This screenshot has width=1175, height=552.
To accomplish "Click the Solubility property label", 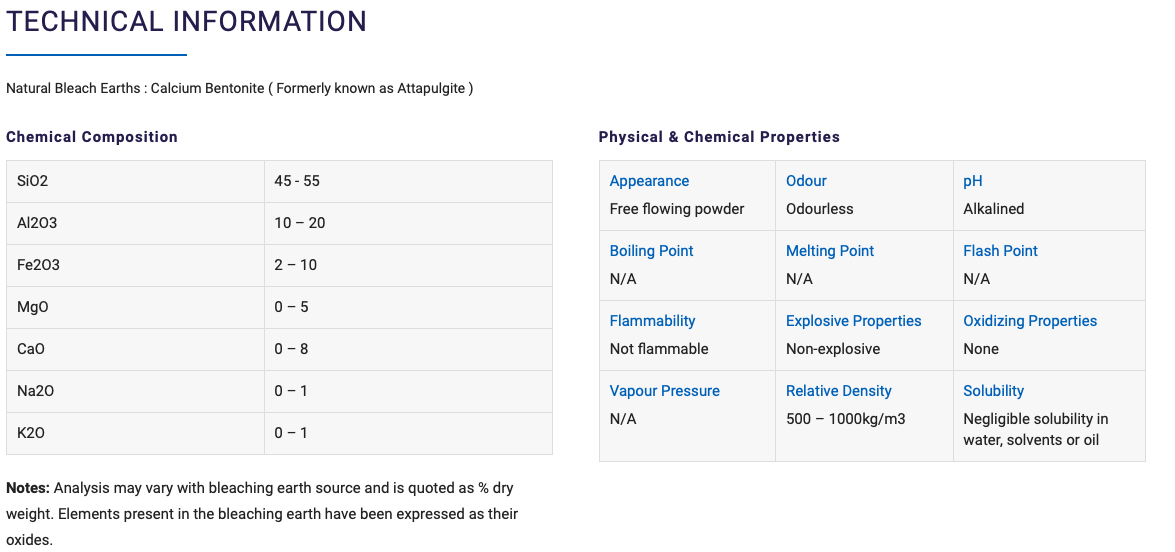I will coord(993,391).
